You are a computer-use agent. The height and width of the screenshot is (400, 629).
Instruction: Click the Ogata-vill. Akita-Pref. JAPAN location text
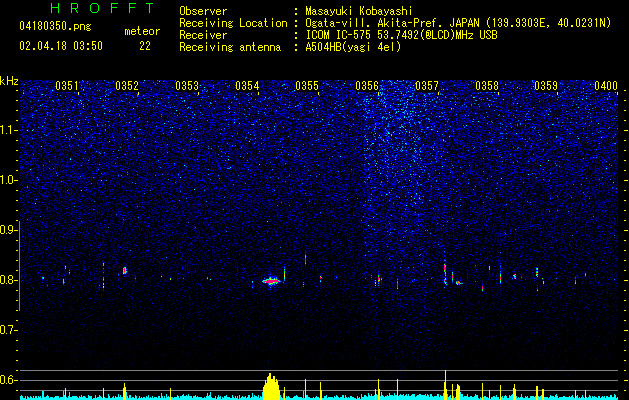pyautogui.click(x=458, y=23)
